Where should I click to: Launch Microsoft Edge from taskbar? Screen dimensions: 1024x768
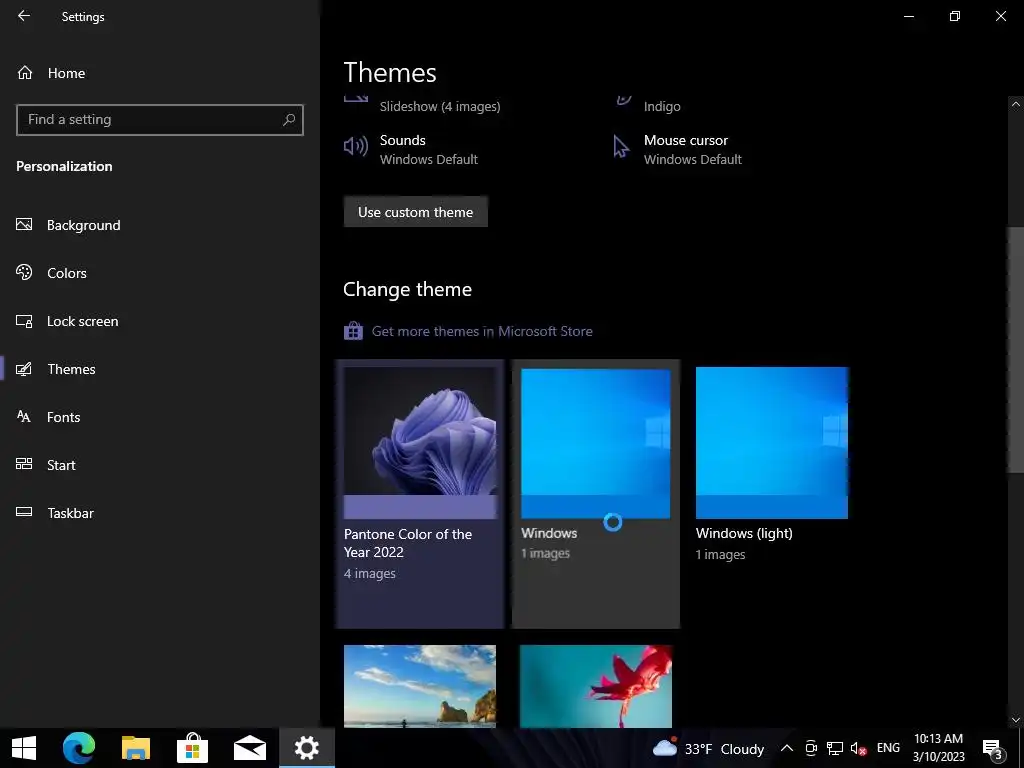tap(79, 748)
